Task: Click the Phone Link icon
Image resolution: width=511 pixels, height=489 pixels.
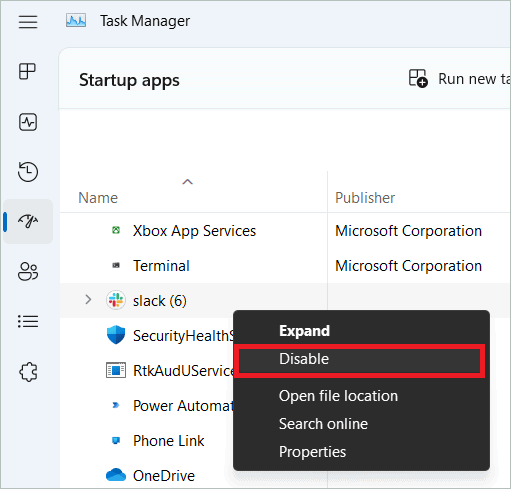Action: [116, 440]
